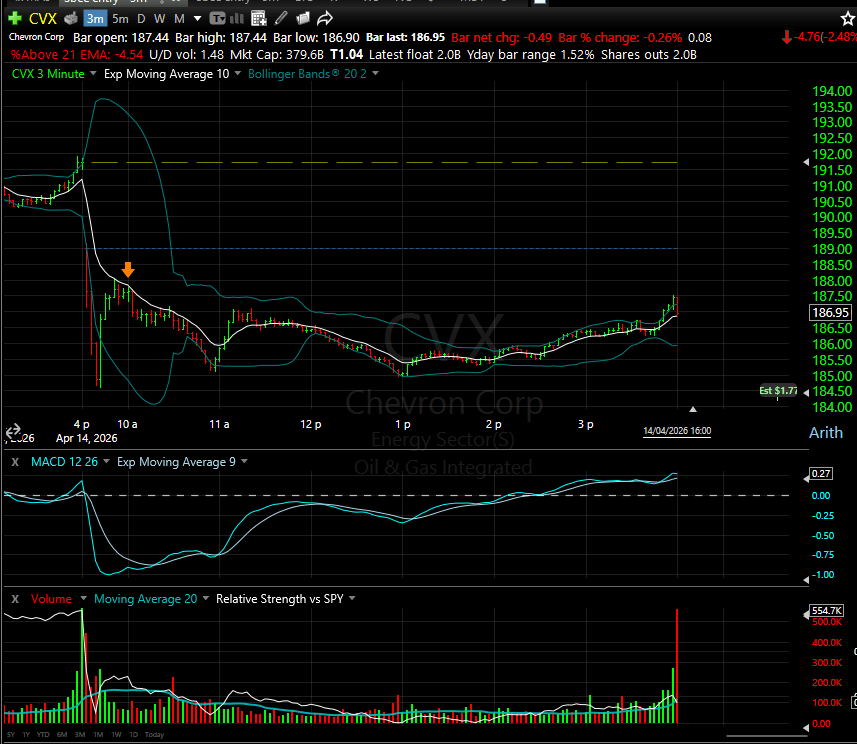Viewport: 857px width, 744px height.
Task: Switch to the Daily (D) timeframe
Action: tap(140, 19)
